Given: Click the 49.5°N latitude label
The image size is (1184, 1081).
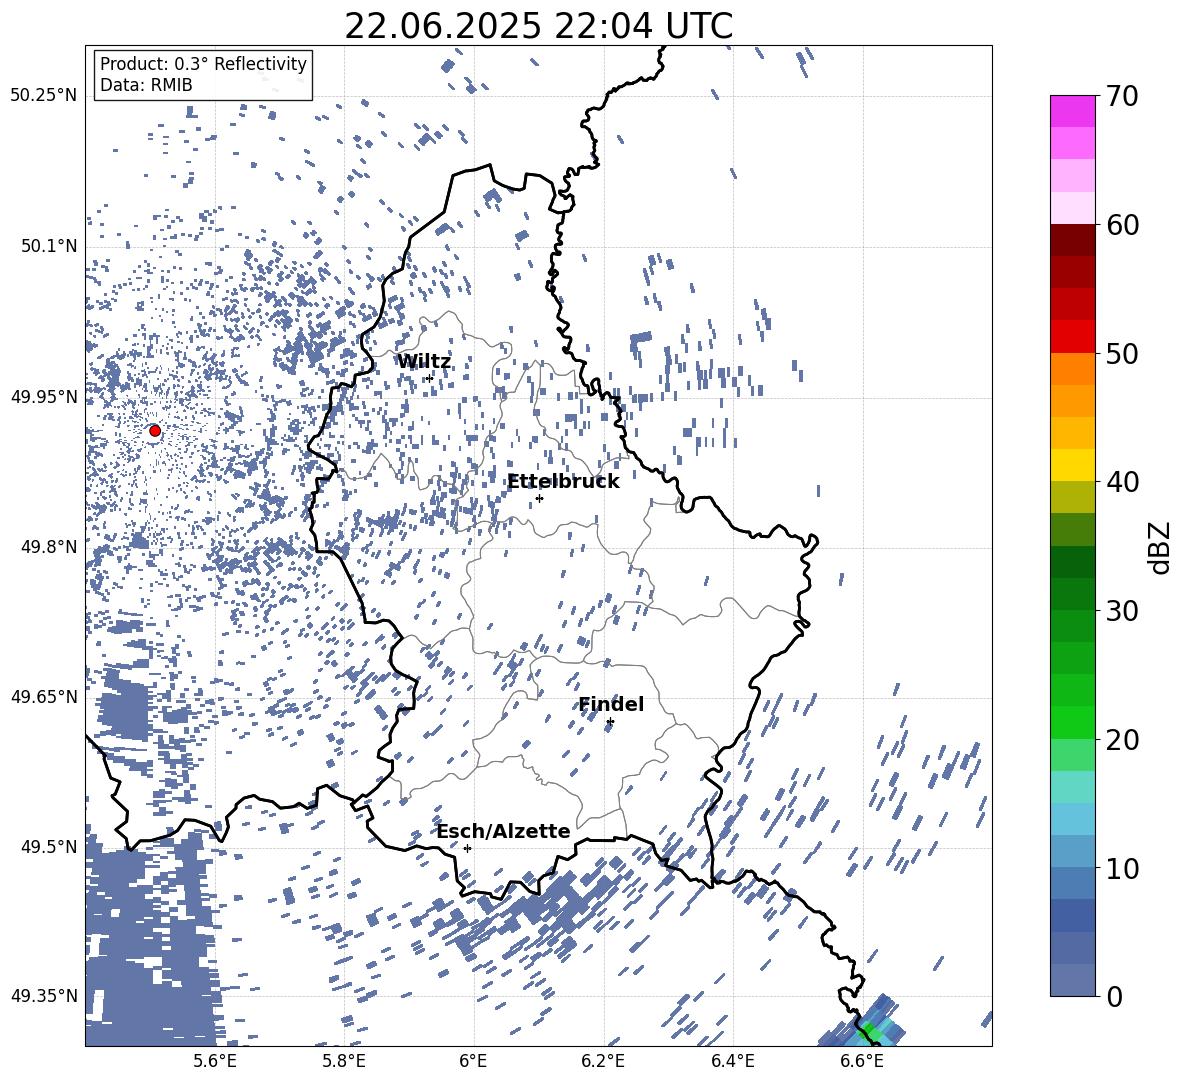Looking at the screenshot, I should tap(49, 847).
